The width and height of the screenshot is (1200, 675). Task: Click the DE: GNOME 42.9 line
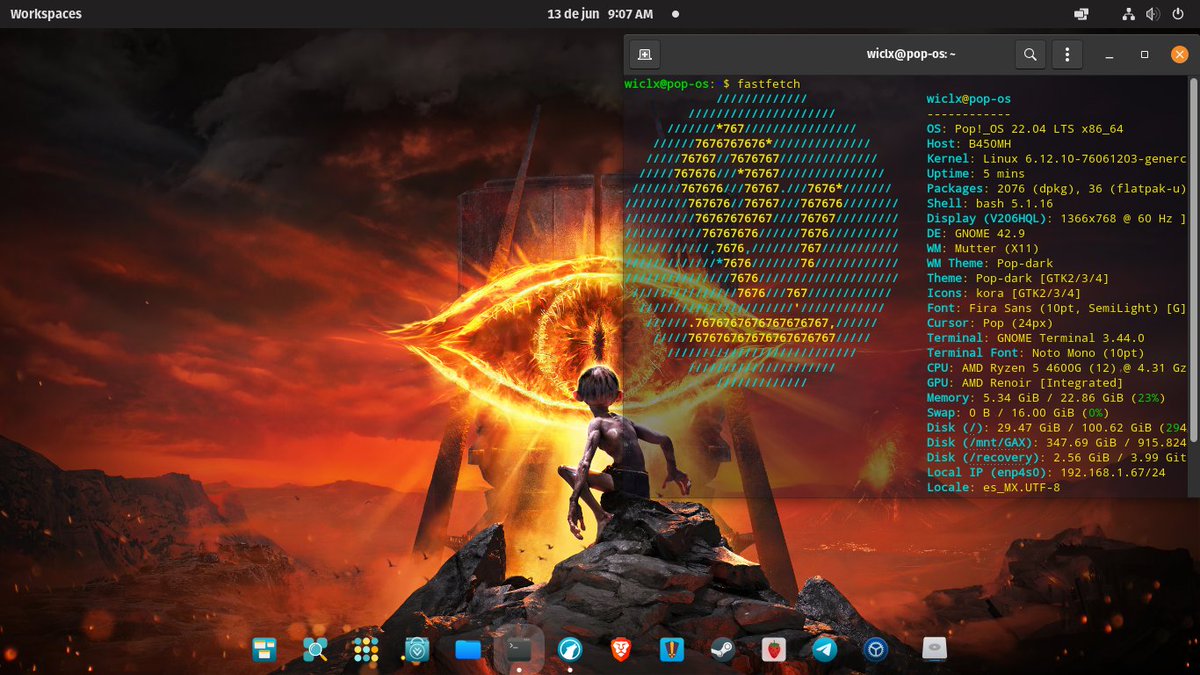(x=976, y=234)
